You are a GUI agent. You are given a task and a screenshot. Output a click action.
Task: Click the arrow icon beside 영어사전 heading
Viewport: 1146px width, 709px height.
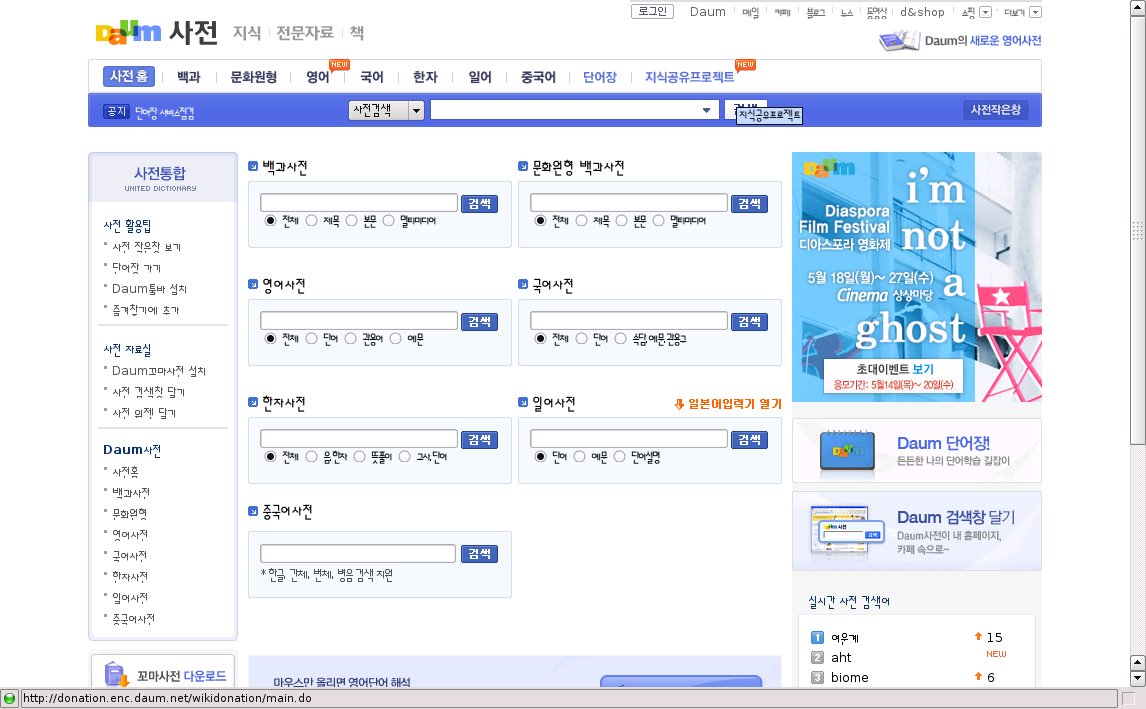254,286
